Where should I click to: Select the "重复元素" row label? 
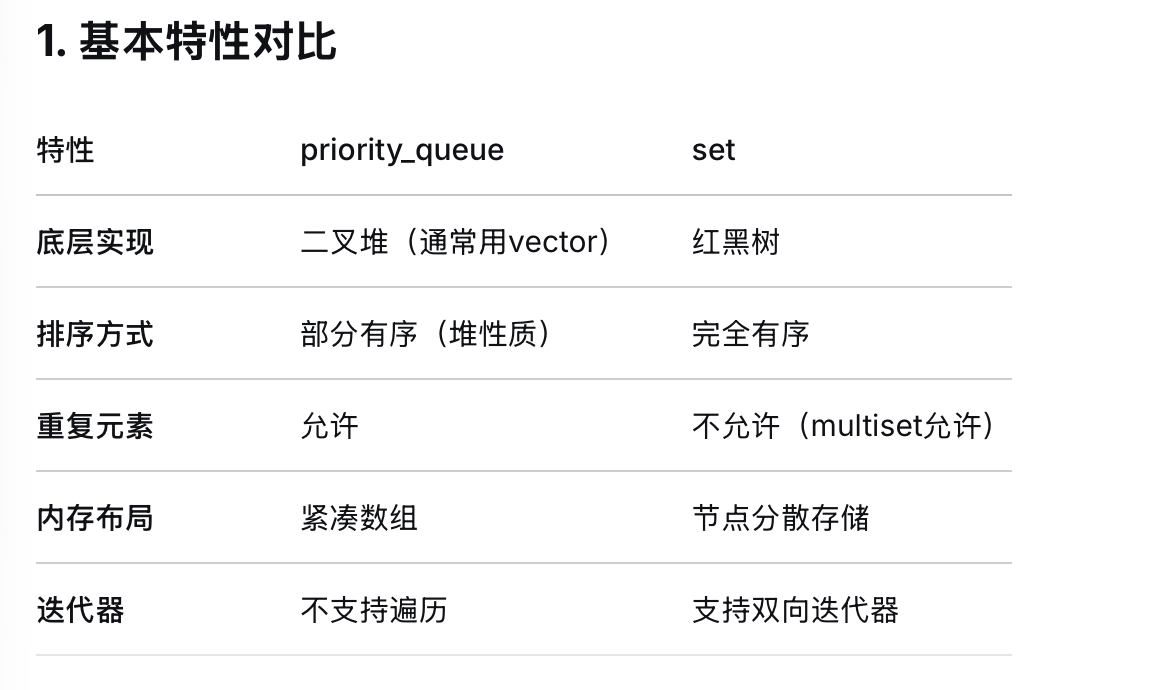point(95,426)
